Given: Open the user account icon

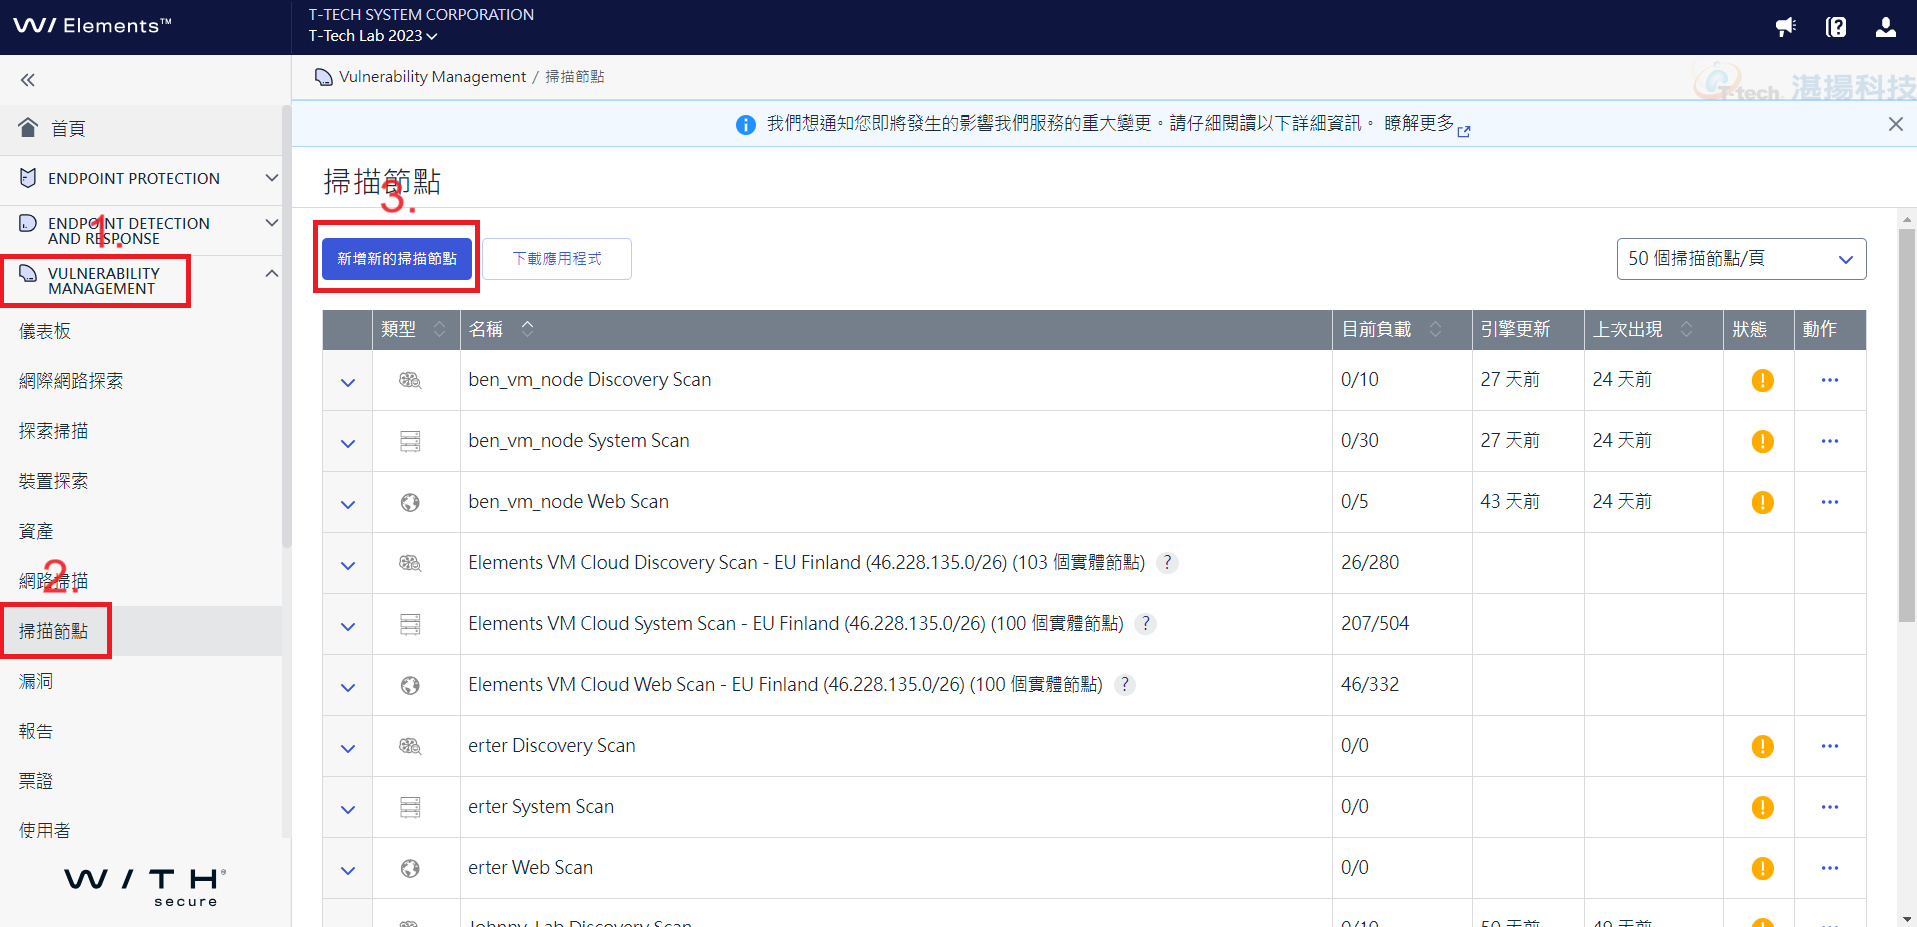Looking at the screenshot, I should [1886, 27].
